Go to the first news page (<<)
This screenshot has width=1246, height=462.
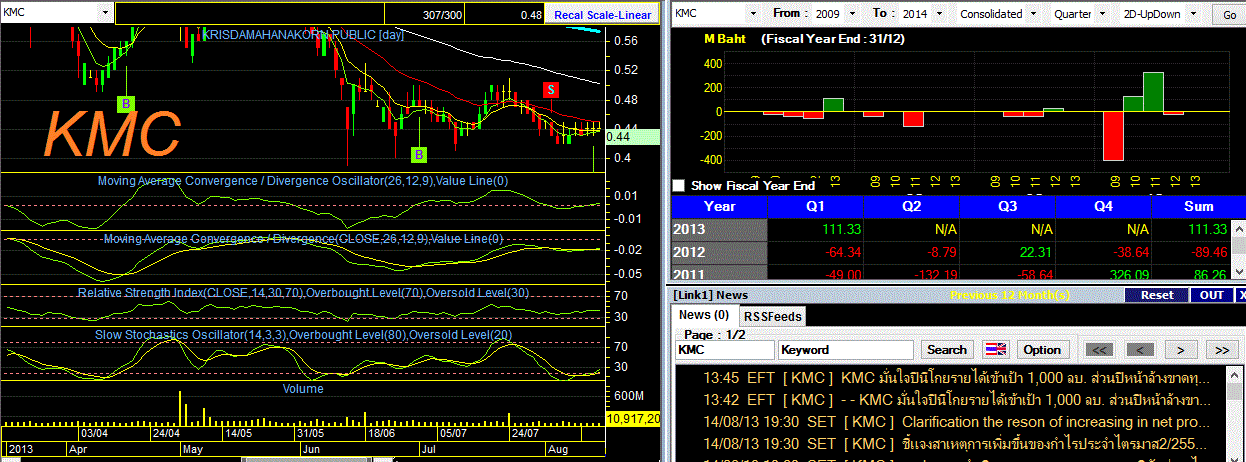(x=1097, y=350)
